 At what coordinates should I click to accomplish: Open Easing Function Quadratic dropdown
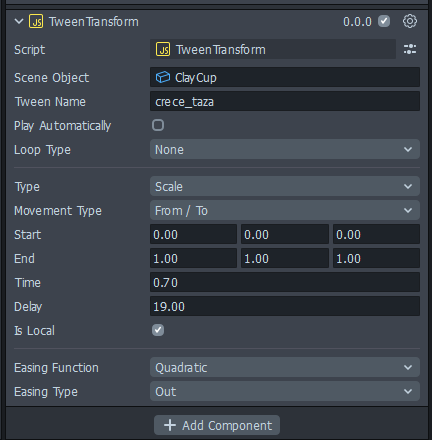(x=285, y=367)
